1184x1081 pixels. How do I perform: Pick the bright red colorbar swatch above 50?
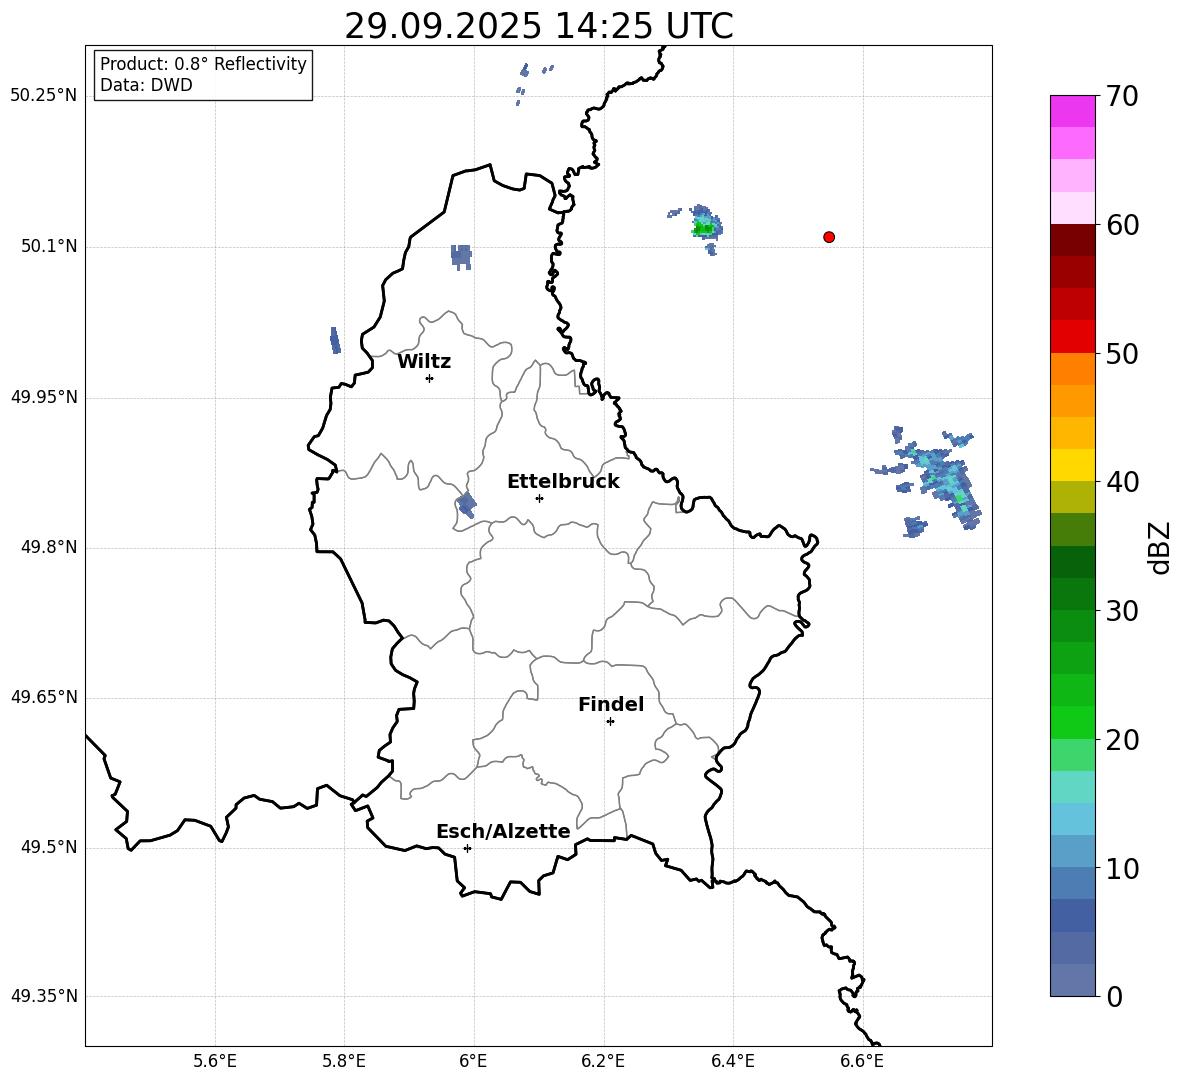pyautogui.click(x=1073, y=337)
